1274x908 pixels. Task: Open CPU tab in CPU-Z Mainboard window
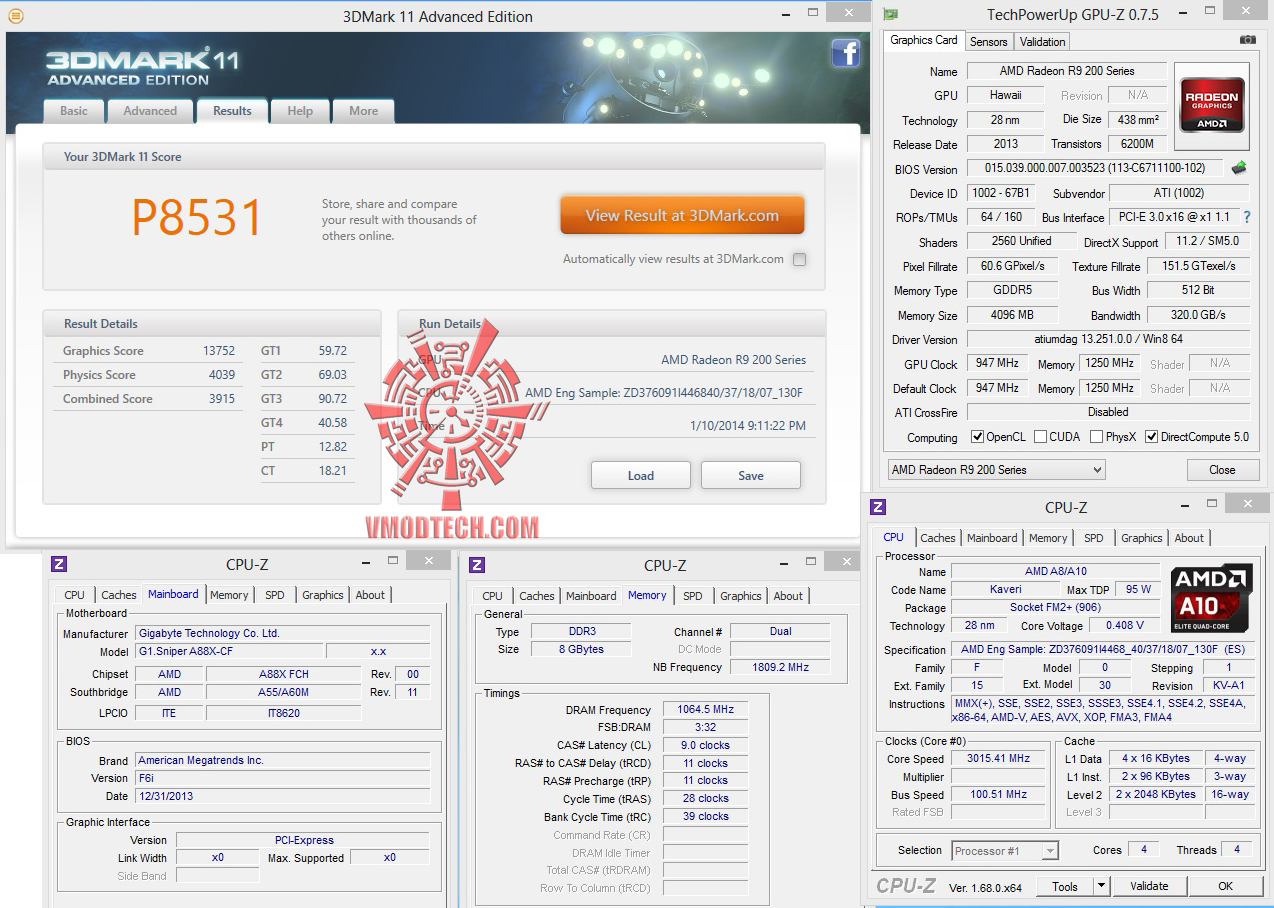(x=75, y=595)
